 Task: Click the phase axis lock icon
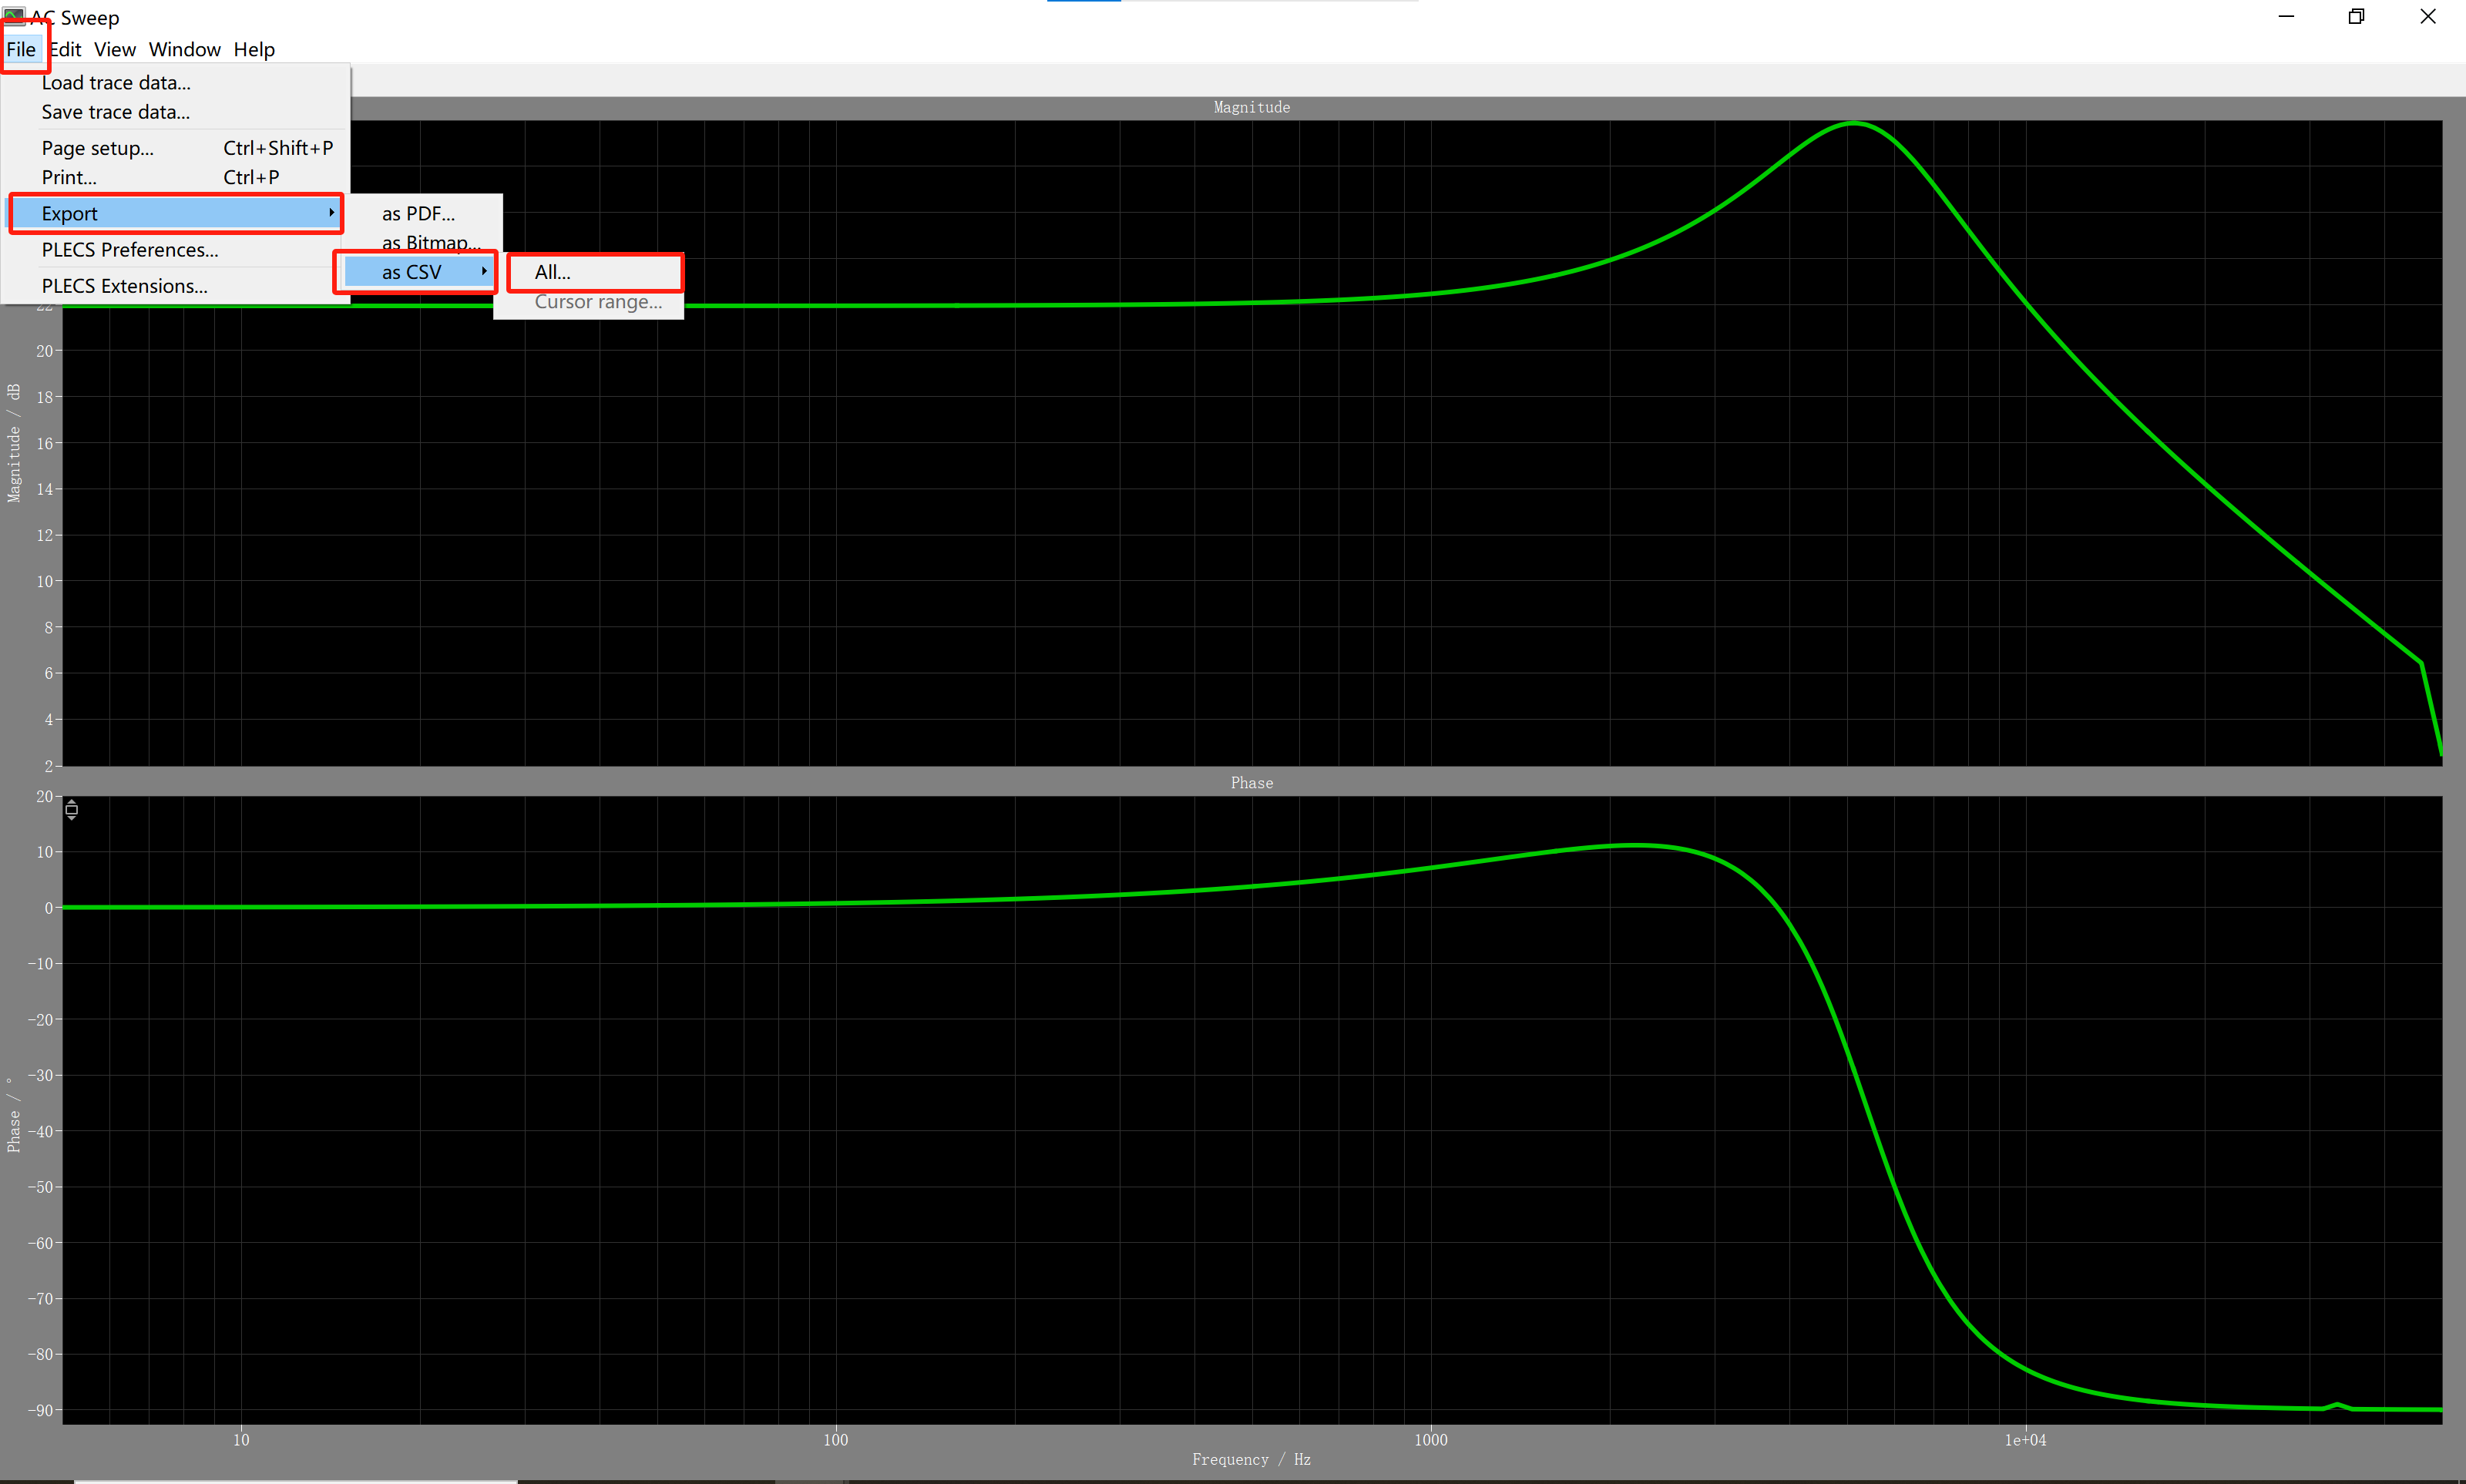(72, 809)
